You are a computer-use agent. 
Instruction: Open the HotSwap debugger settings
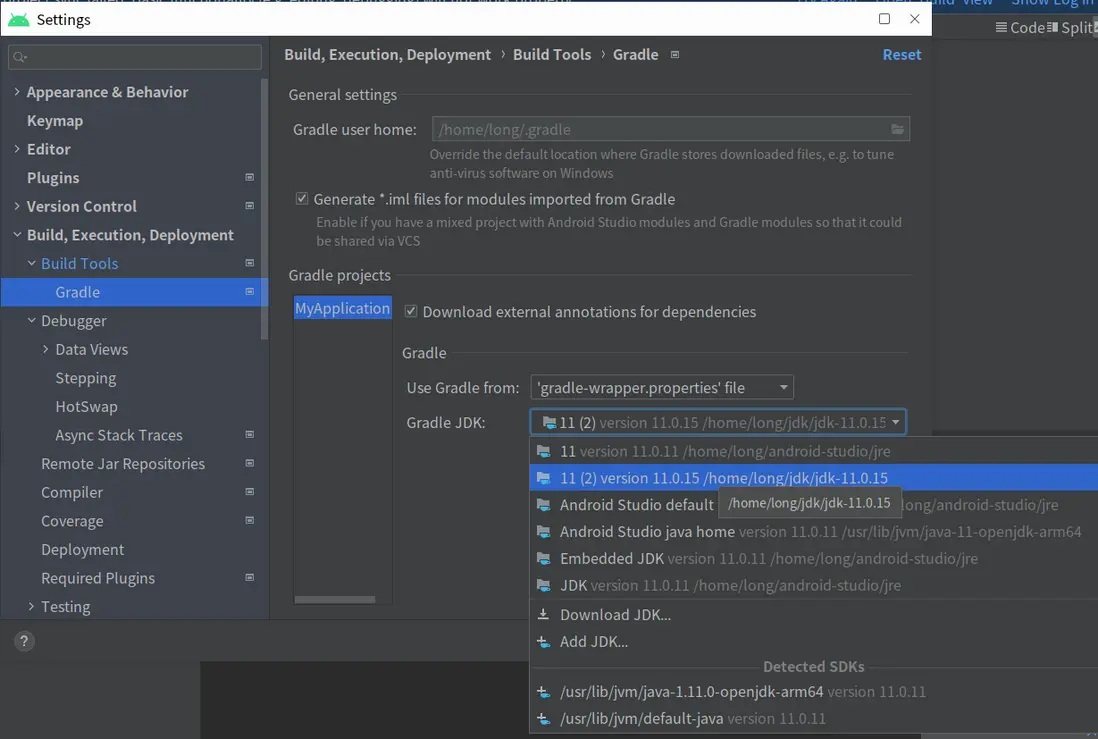tap(86, 406)
